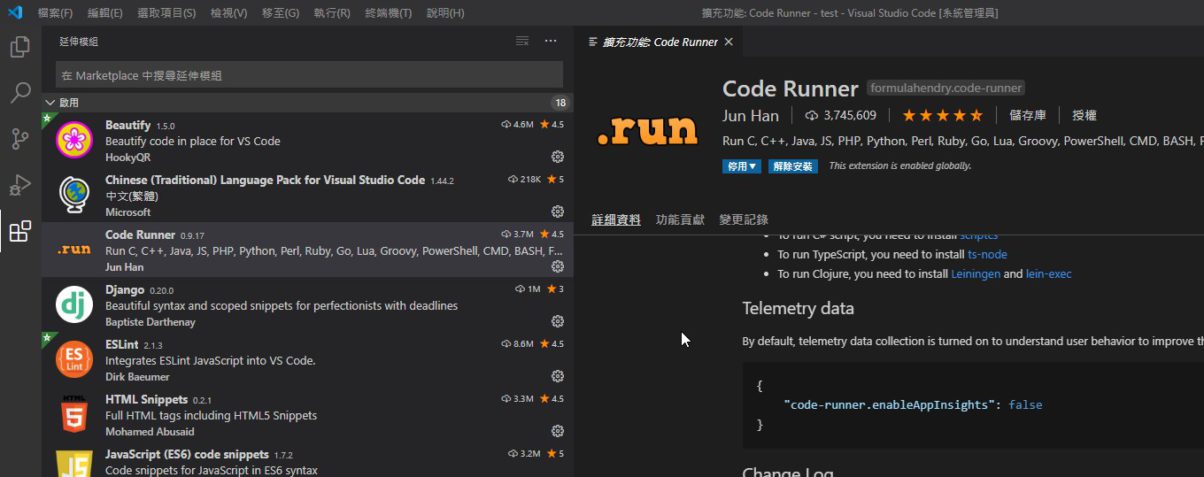1204x477 pixels.
Task: Open the Explorer view in activity bar
Action: (20, 47)
